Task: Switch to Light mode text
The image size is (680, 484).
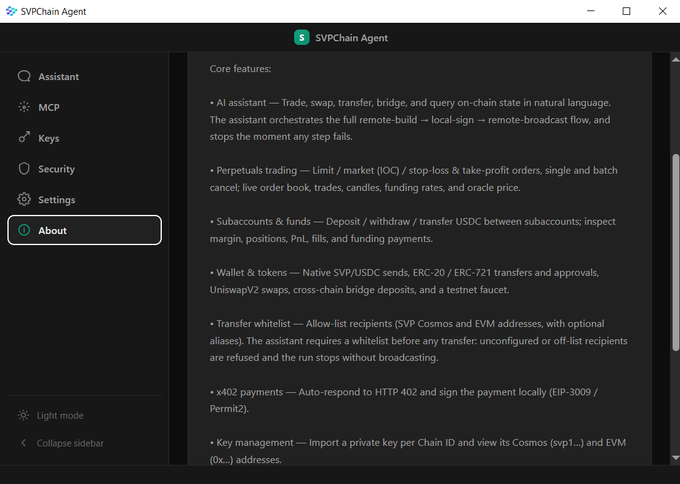Action: point(60,415)
